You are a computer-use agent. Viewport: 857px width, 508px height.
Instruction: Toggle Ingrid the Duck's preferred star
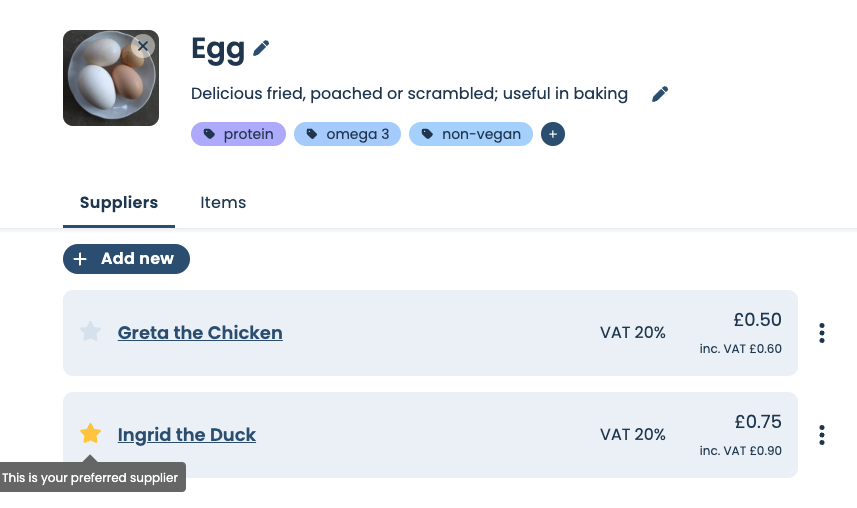[x=91, y=434]
